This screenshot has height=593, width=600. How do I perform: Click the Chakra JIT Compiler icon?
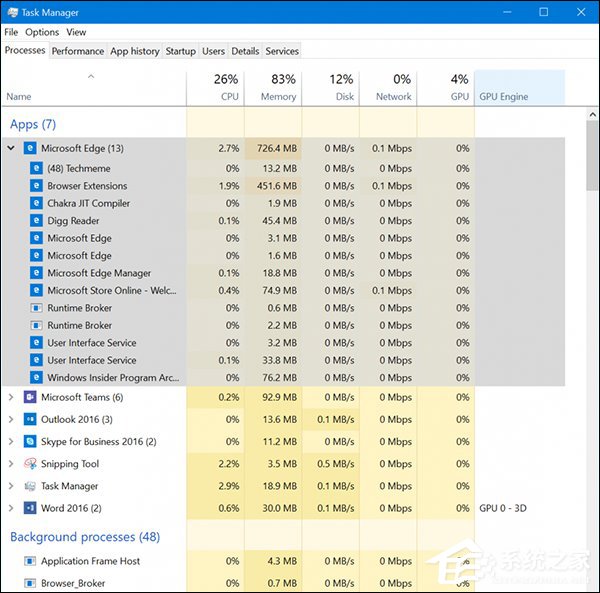[36, 203]
